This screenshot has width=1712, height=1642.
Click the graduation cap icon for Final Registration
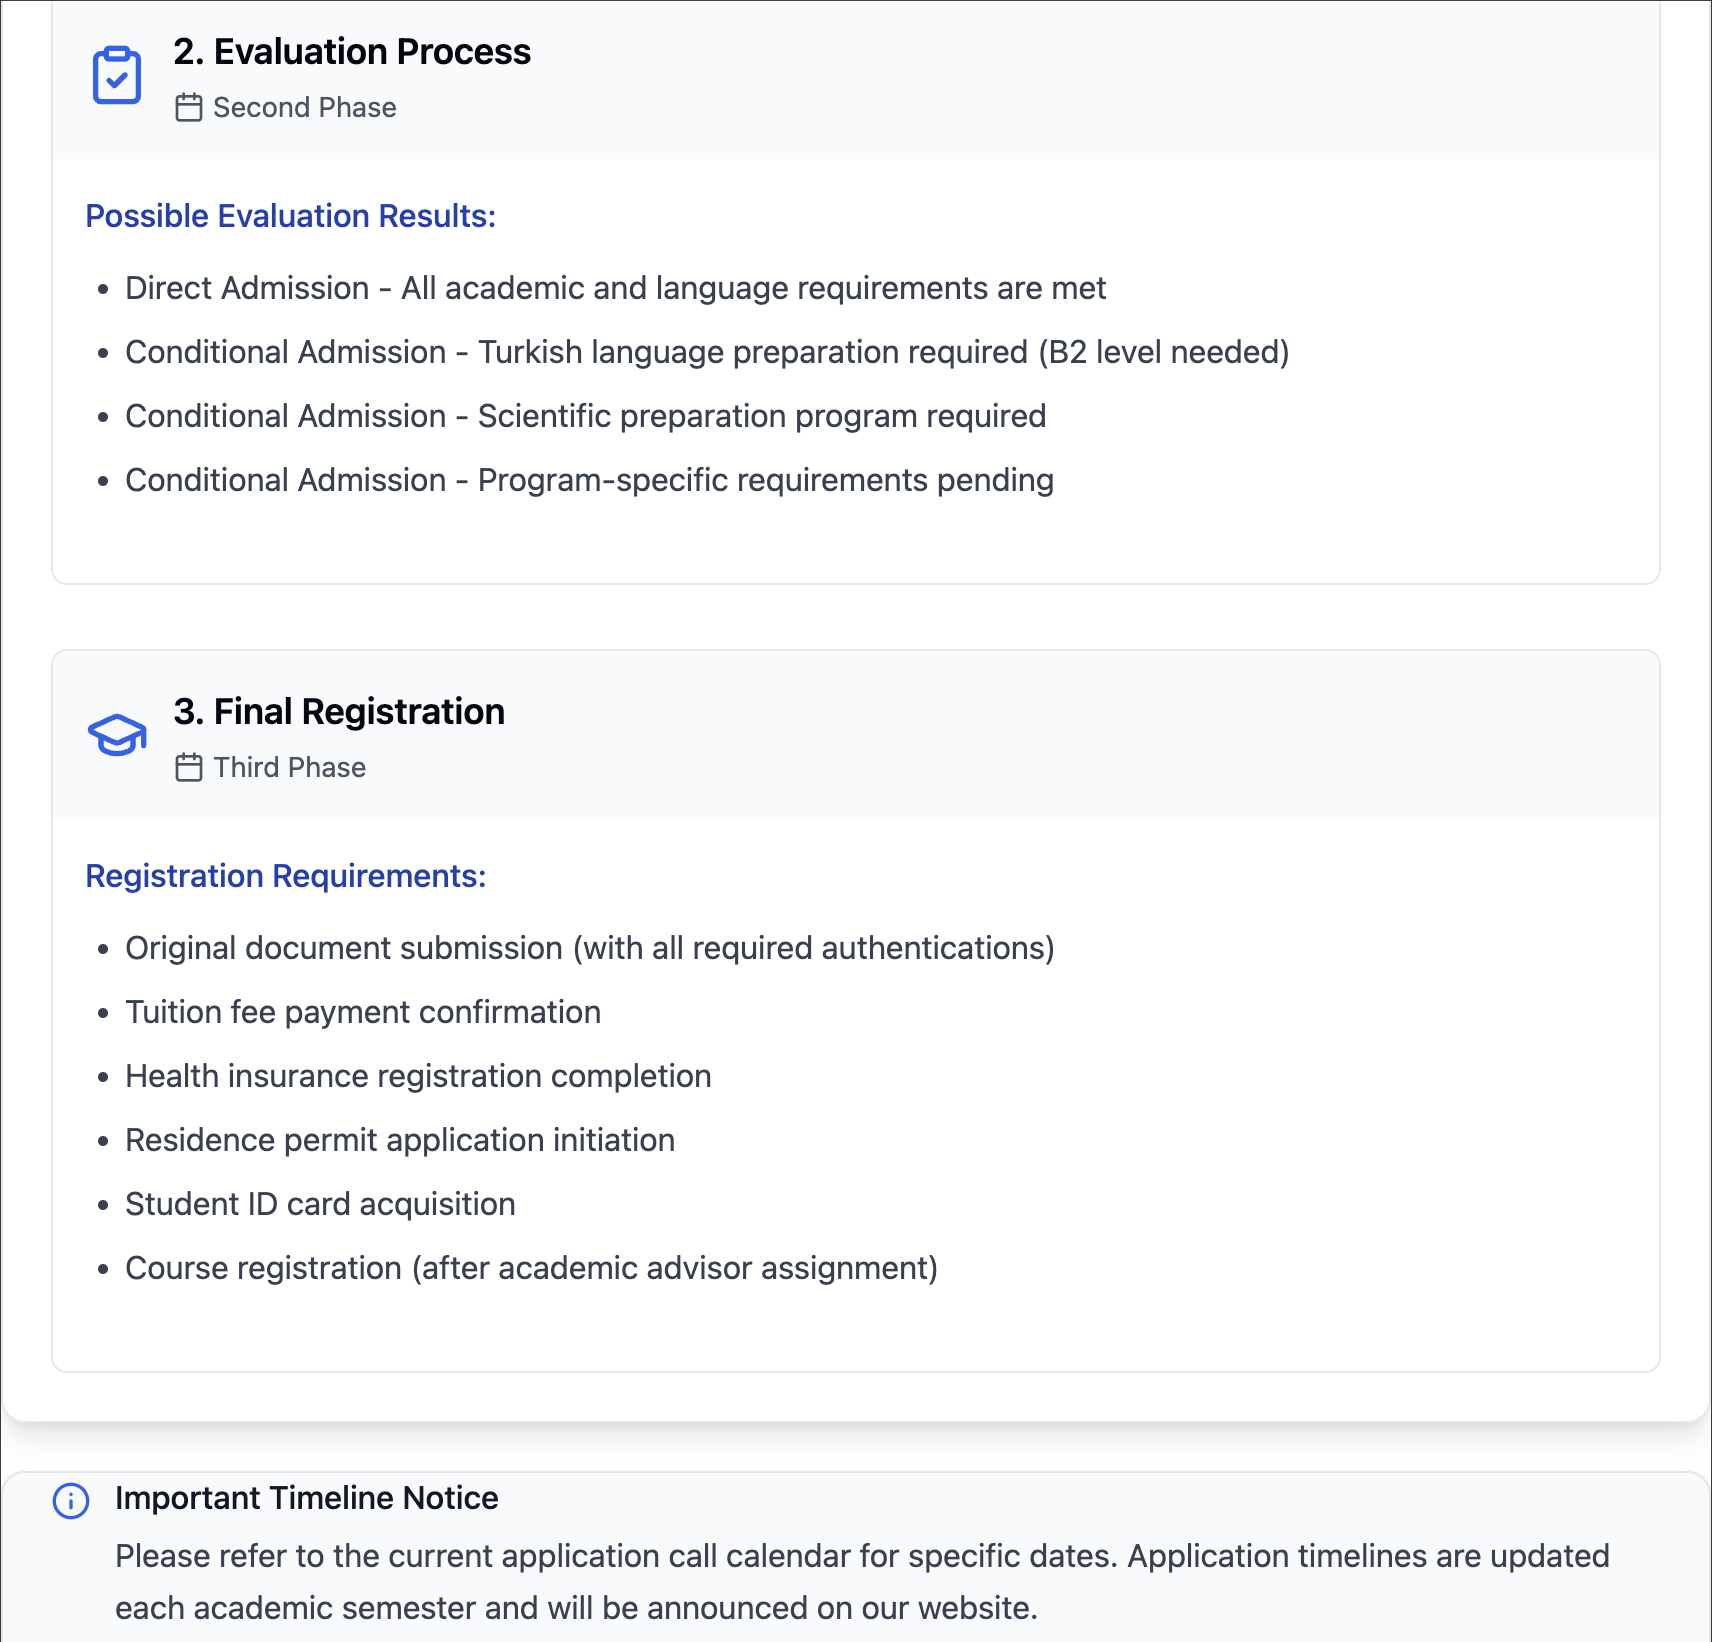coord(117,735)
